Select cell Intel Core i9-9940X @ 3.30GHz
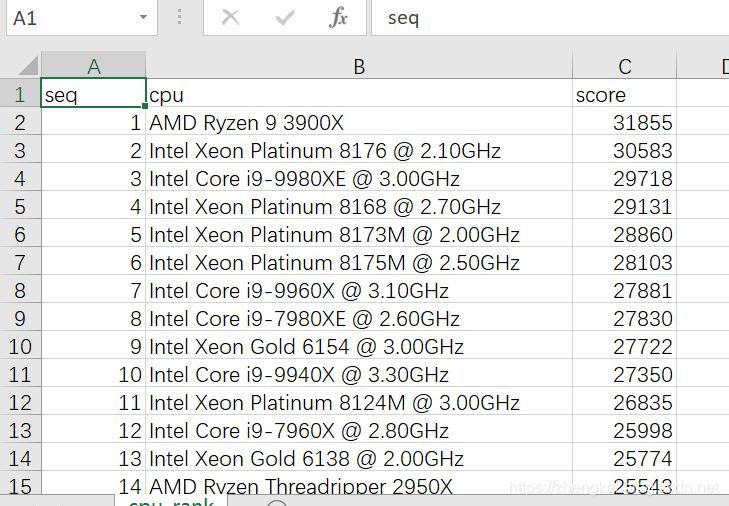This screenshot has height=506, width=729. [x=359, y=373]
